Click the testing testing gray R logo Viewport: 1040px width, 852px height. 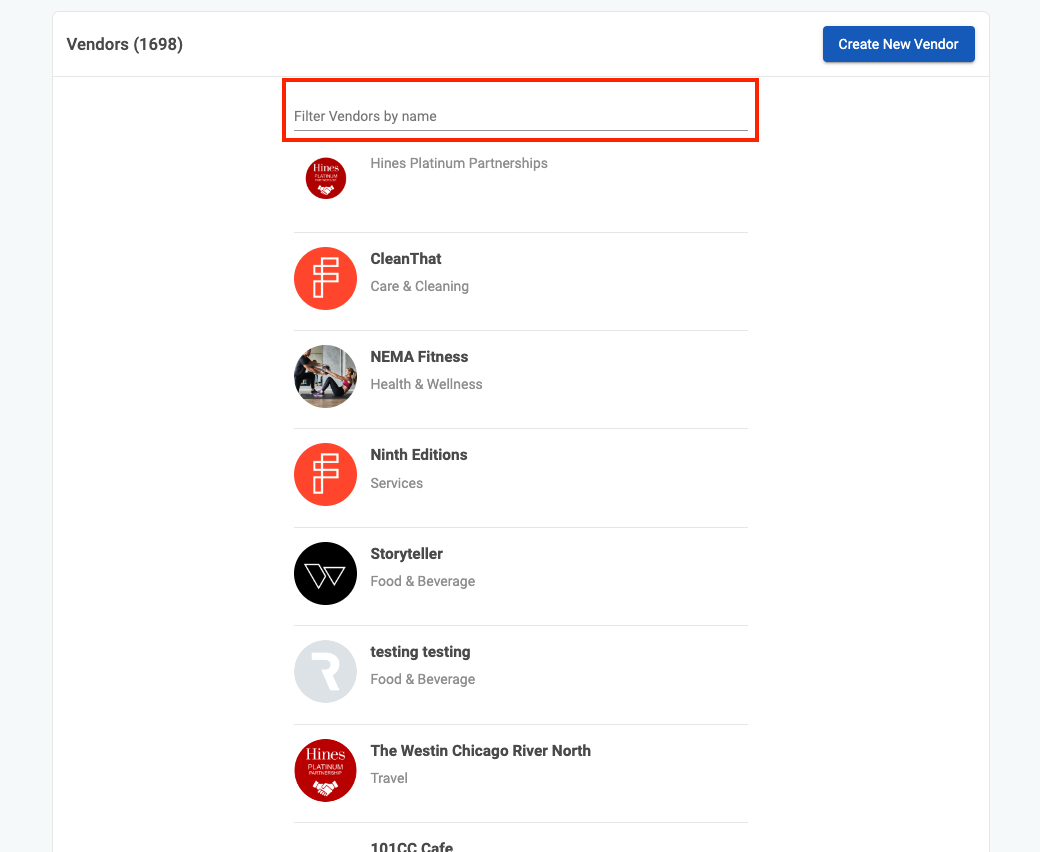click(x=325, y=672)
